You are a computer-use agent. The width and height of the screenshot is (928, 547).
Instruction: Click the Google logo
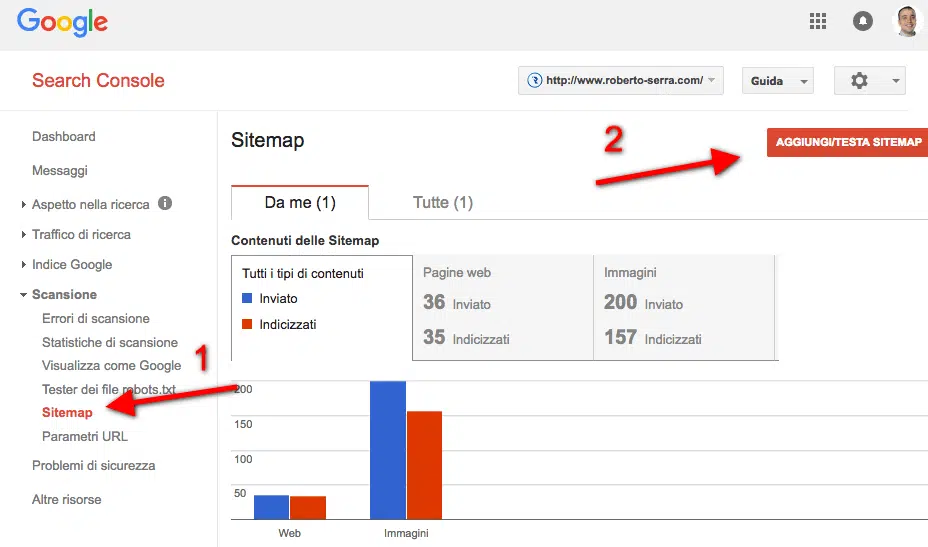coord(62,22)
